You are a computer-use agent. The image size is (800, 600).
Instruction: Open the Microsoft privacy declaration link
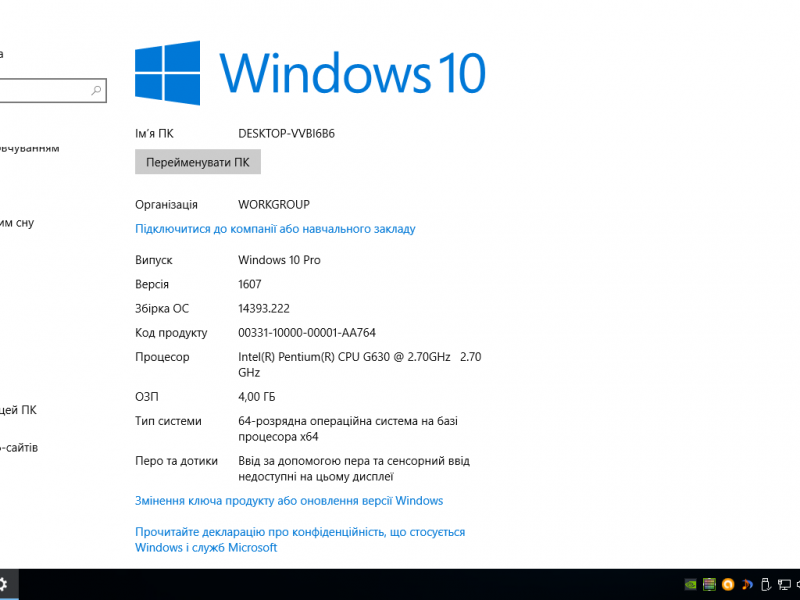[300, 540]
